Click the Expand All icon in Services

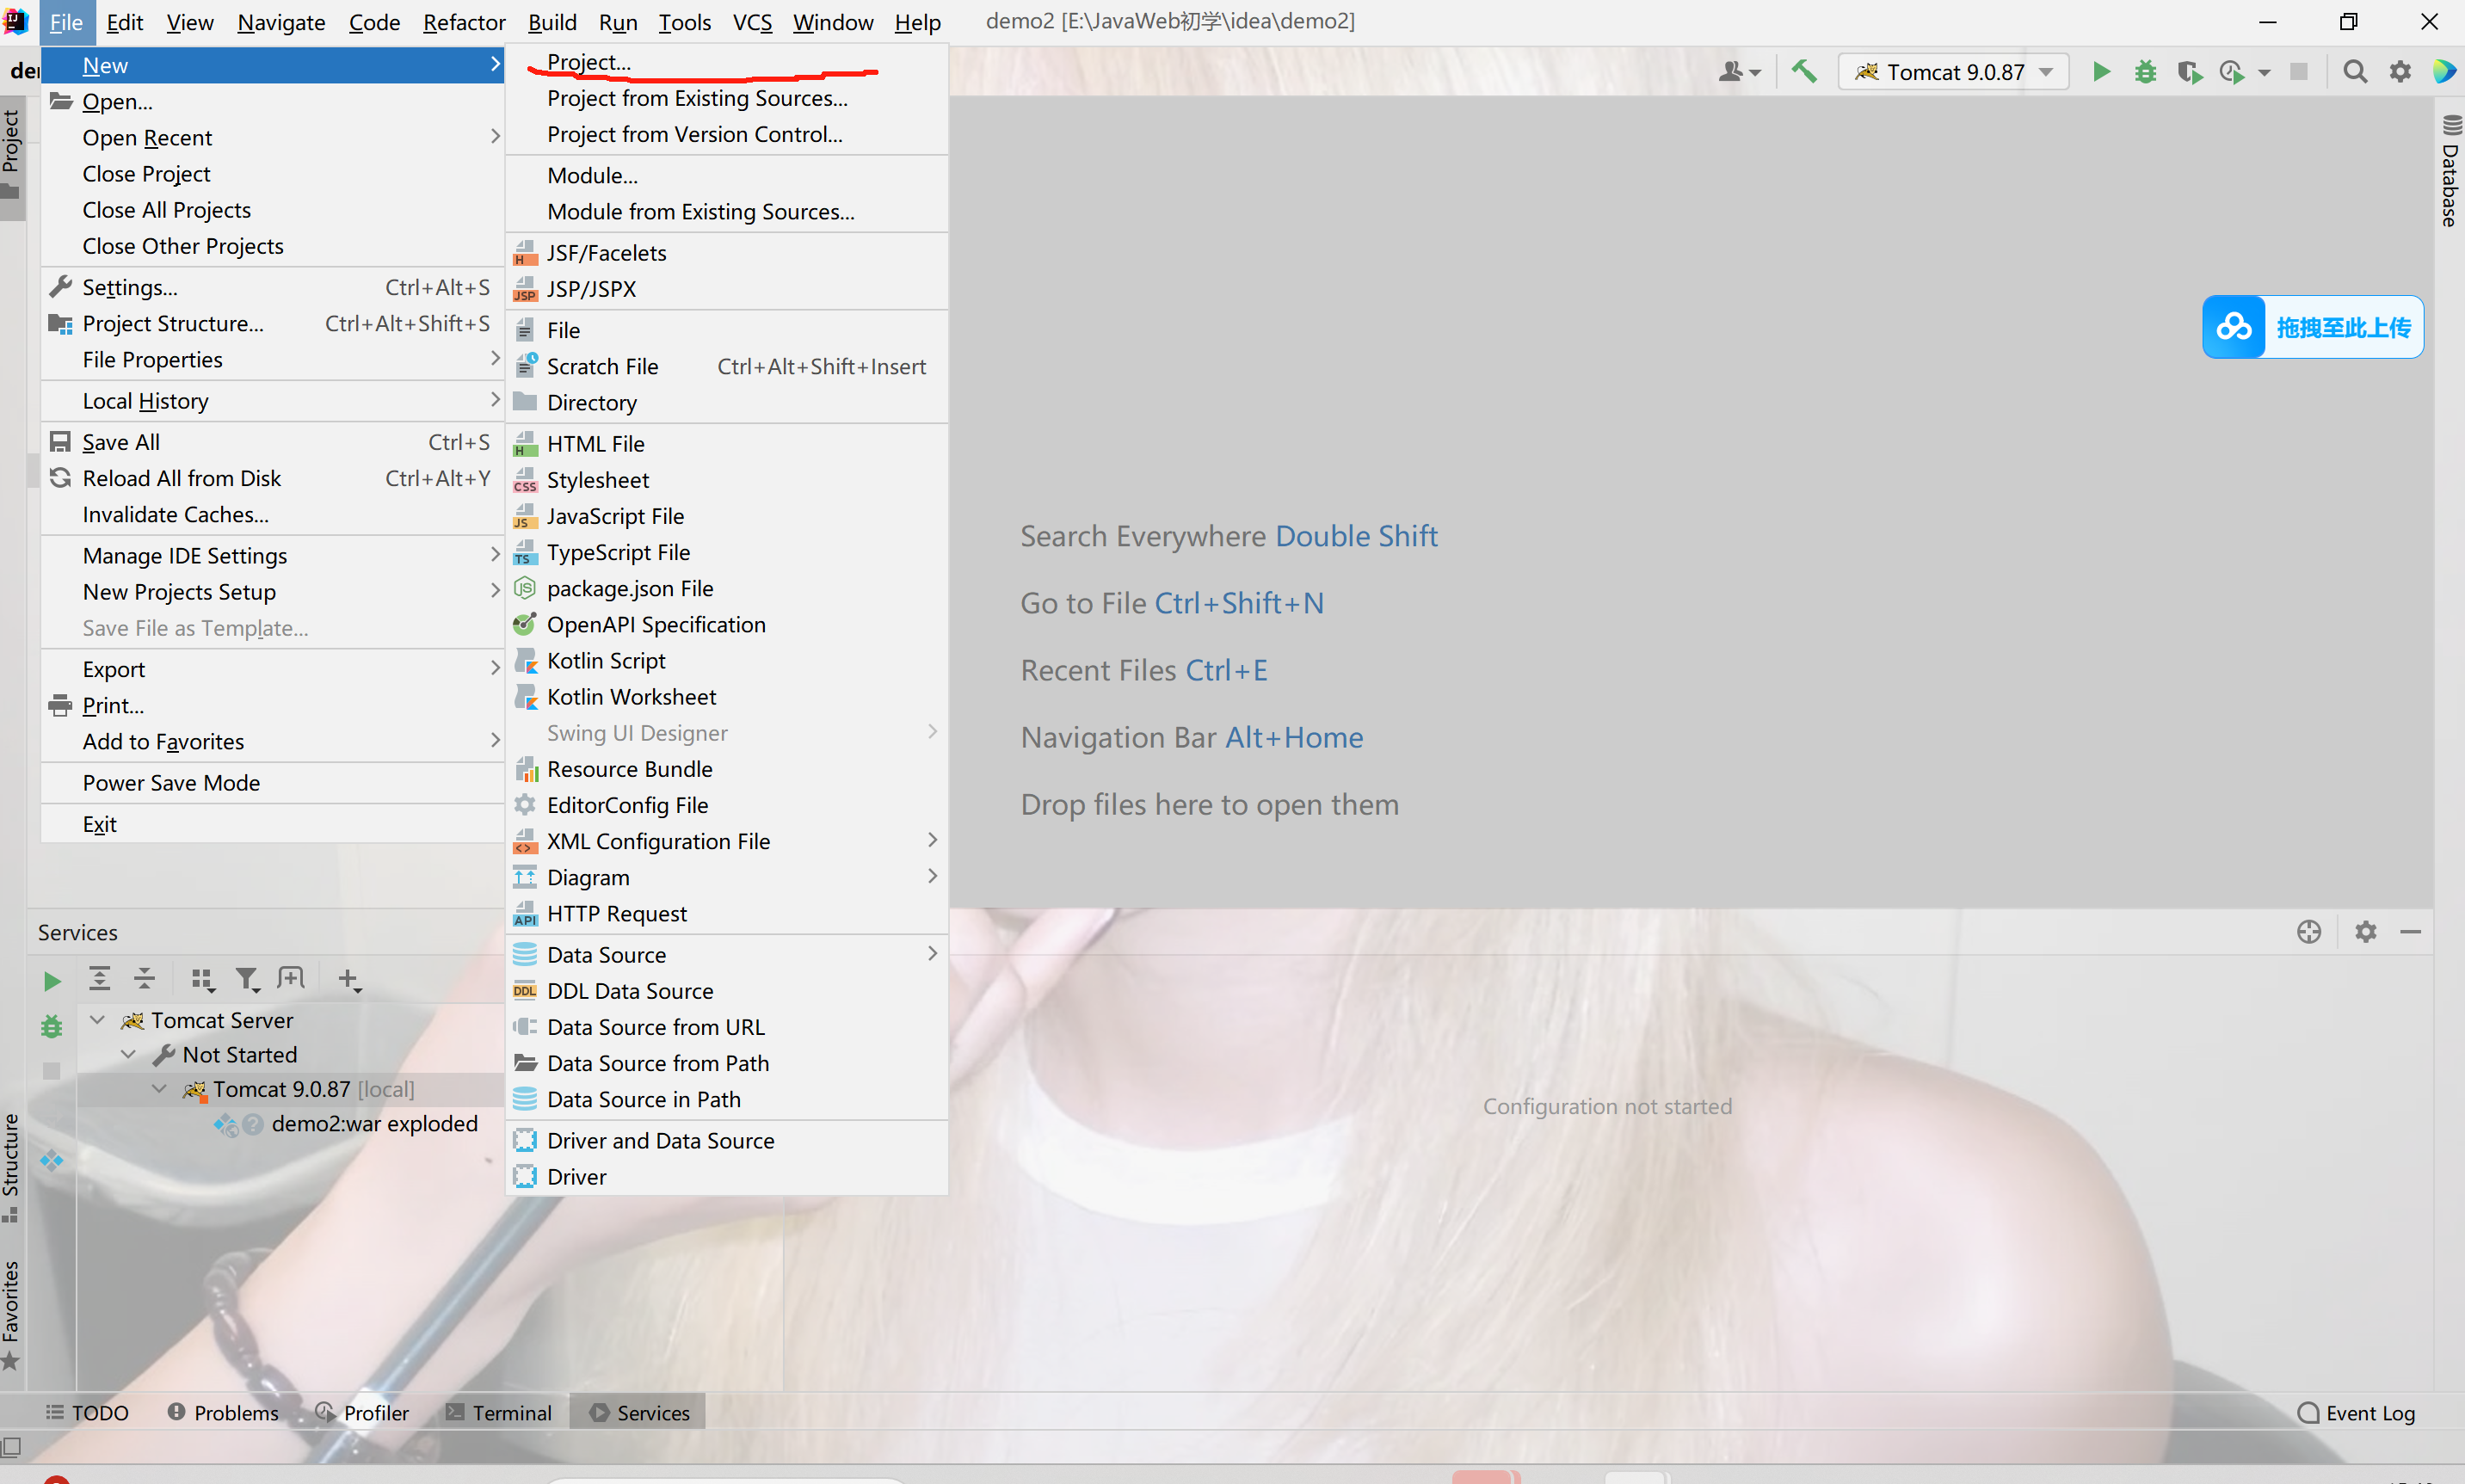(99, 979)
